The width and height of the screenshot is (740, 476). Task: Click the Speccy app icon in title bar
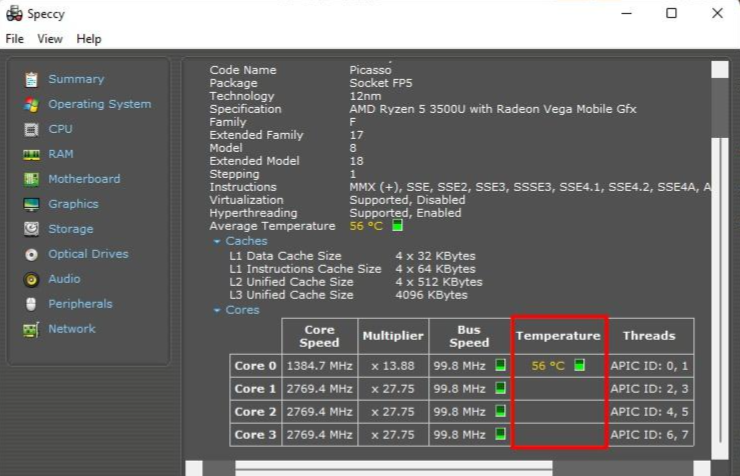pos(14,13)
